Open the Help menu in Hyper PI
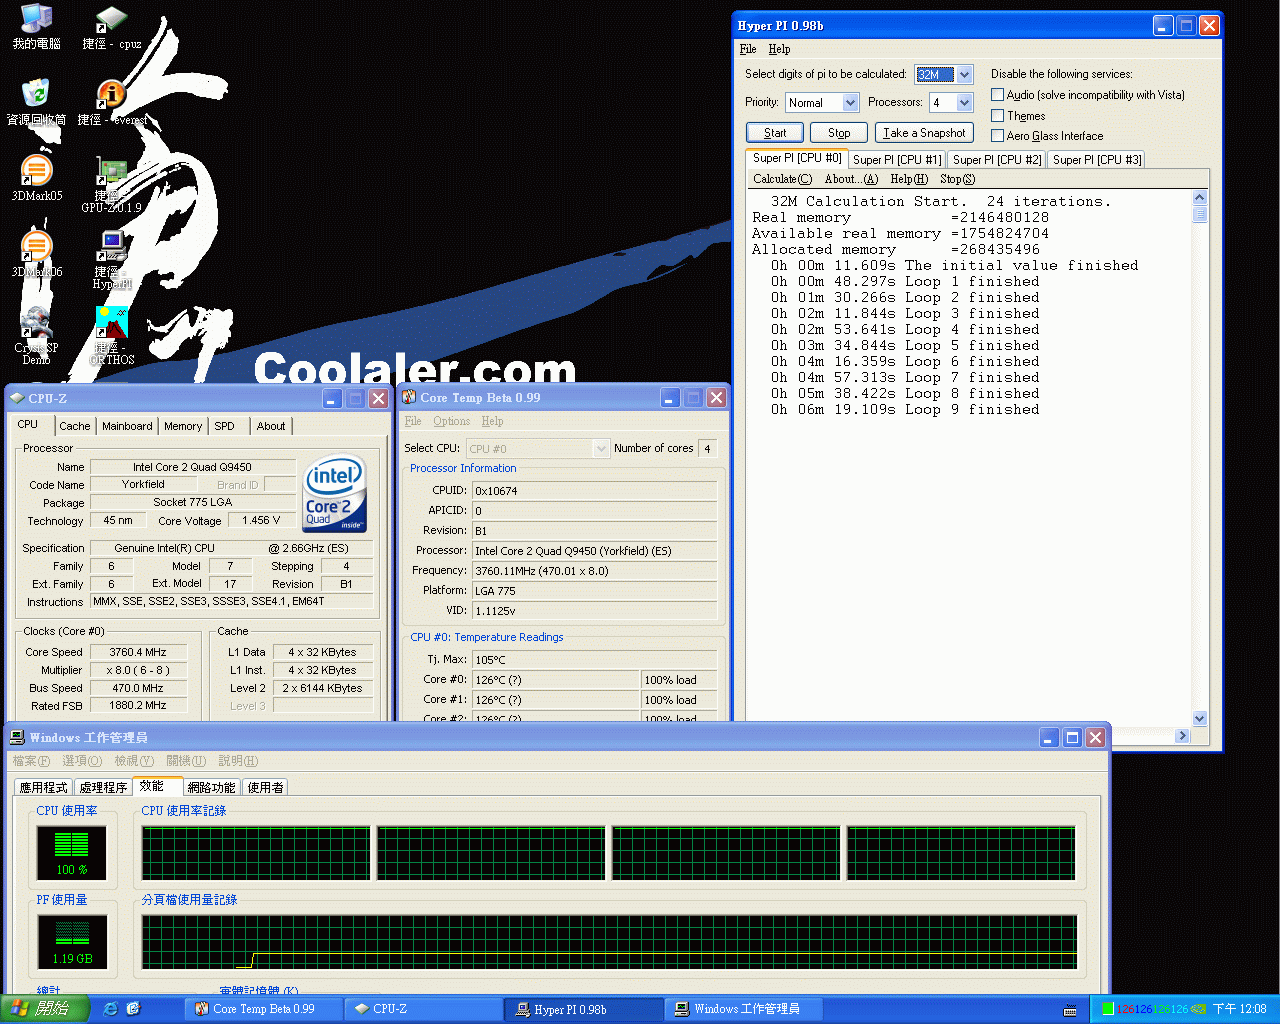 click(x=780, y=49)
